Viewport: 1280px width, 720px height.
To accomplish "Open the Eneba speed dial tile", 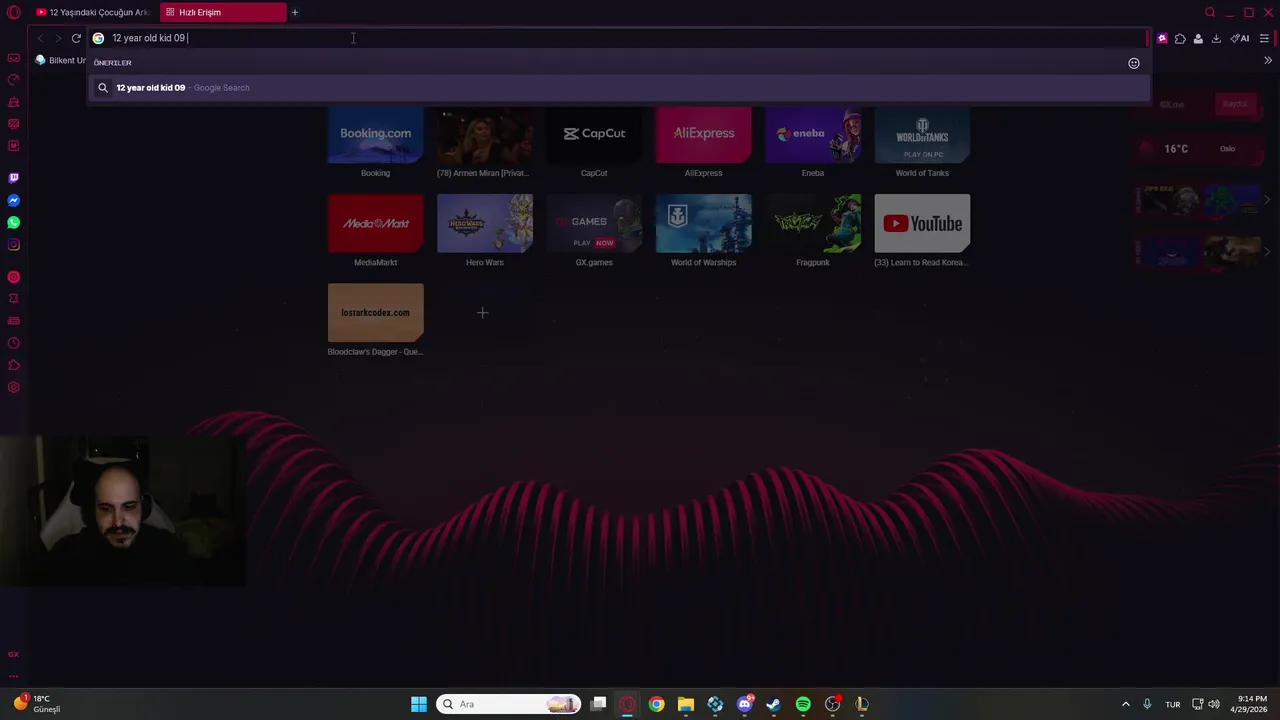I will (813, 136).
